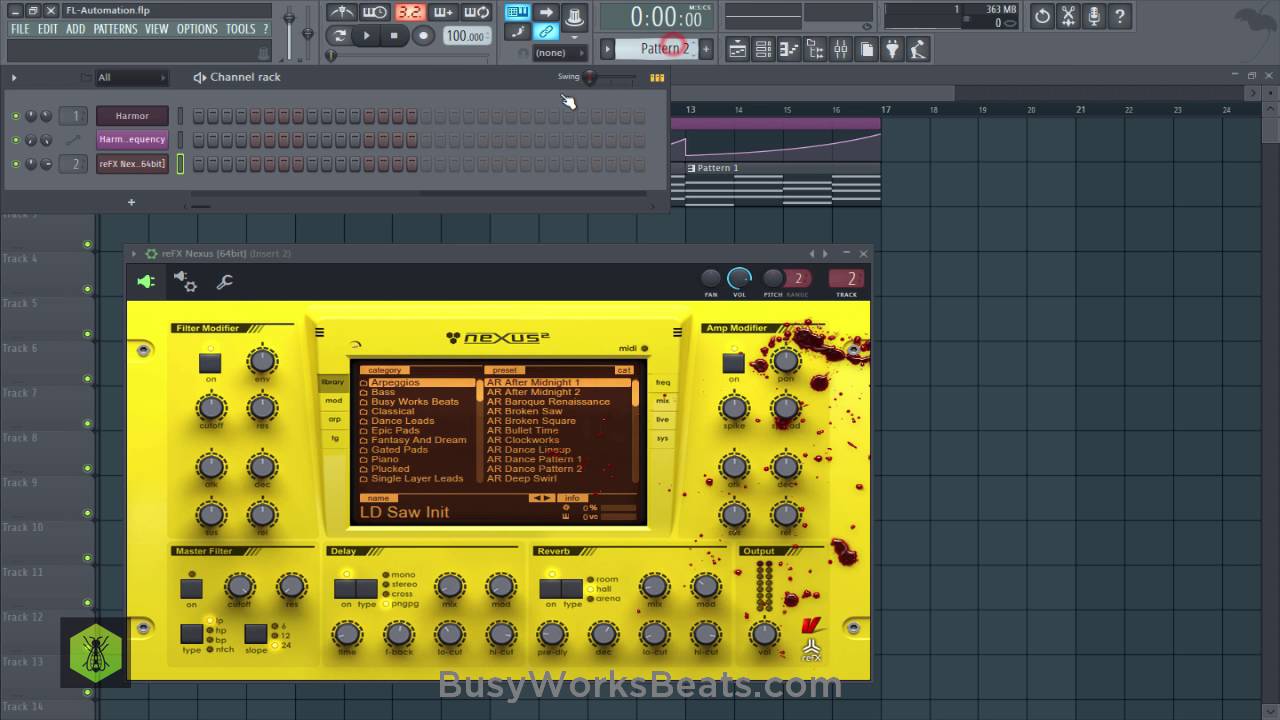Select Busy Works Beats category
Image resolution: width=1280 pixels, height=720 pixels.
coord(415,402)
